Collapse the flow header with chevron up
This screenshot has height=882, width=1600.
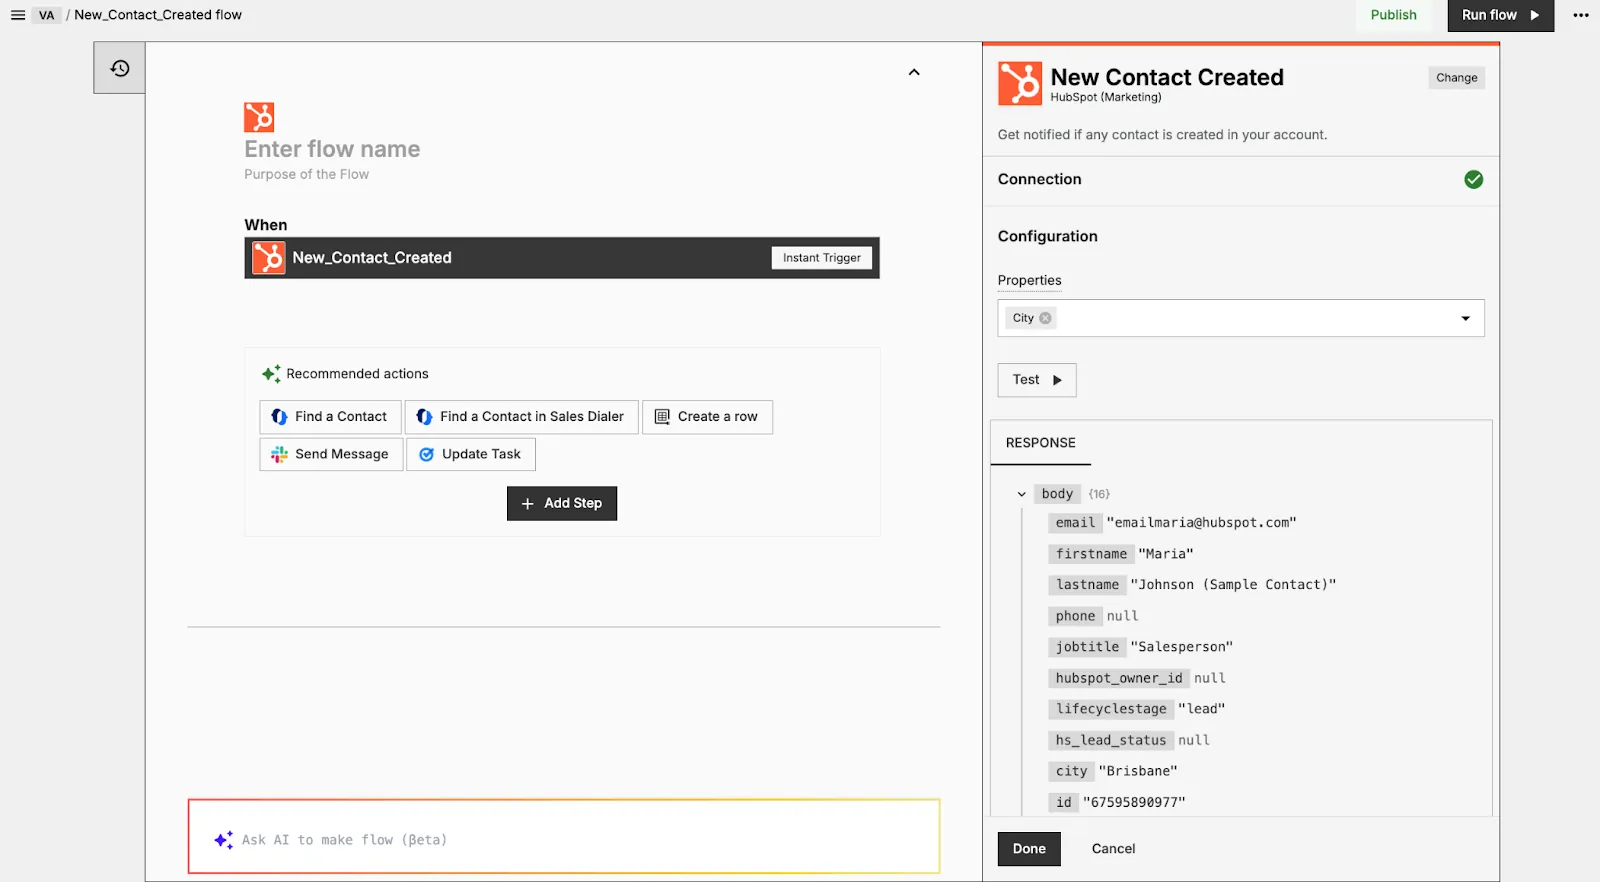tap(914, 72)
